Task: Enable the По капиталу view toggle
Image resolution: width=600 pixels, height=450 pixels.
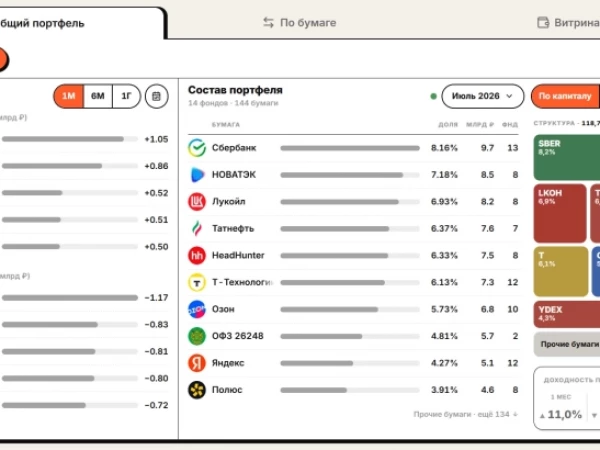Action: click(x=565, y=96)
